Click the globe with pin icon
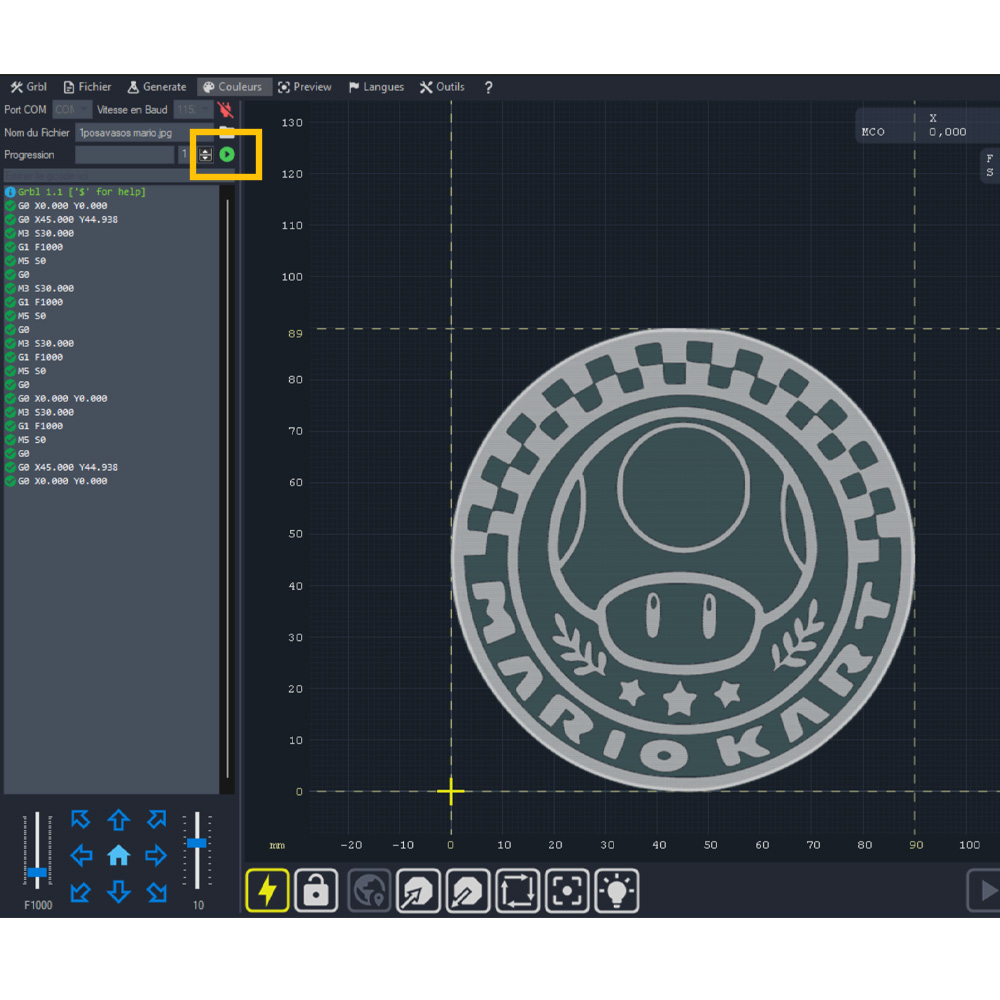Screen dimensions: 1000x1000 tap(369, 890)
